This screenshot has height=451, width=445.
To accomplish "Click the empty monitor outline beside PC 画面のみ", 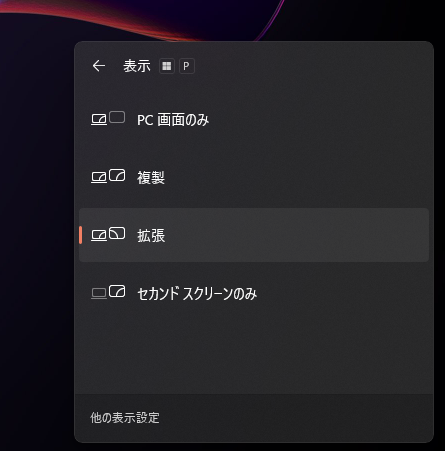I will click(117, 117).
